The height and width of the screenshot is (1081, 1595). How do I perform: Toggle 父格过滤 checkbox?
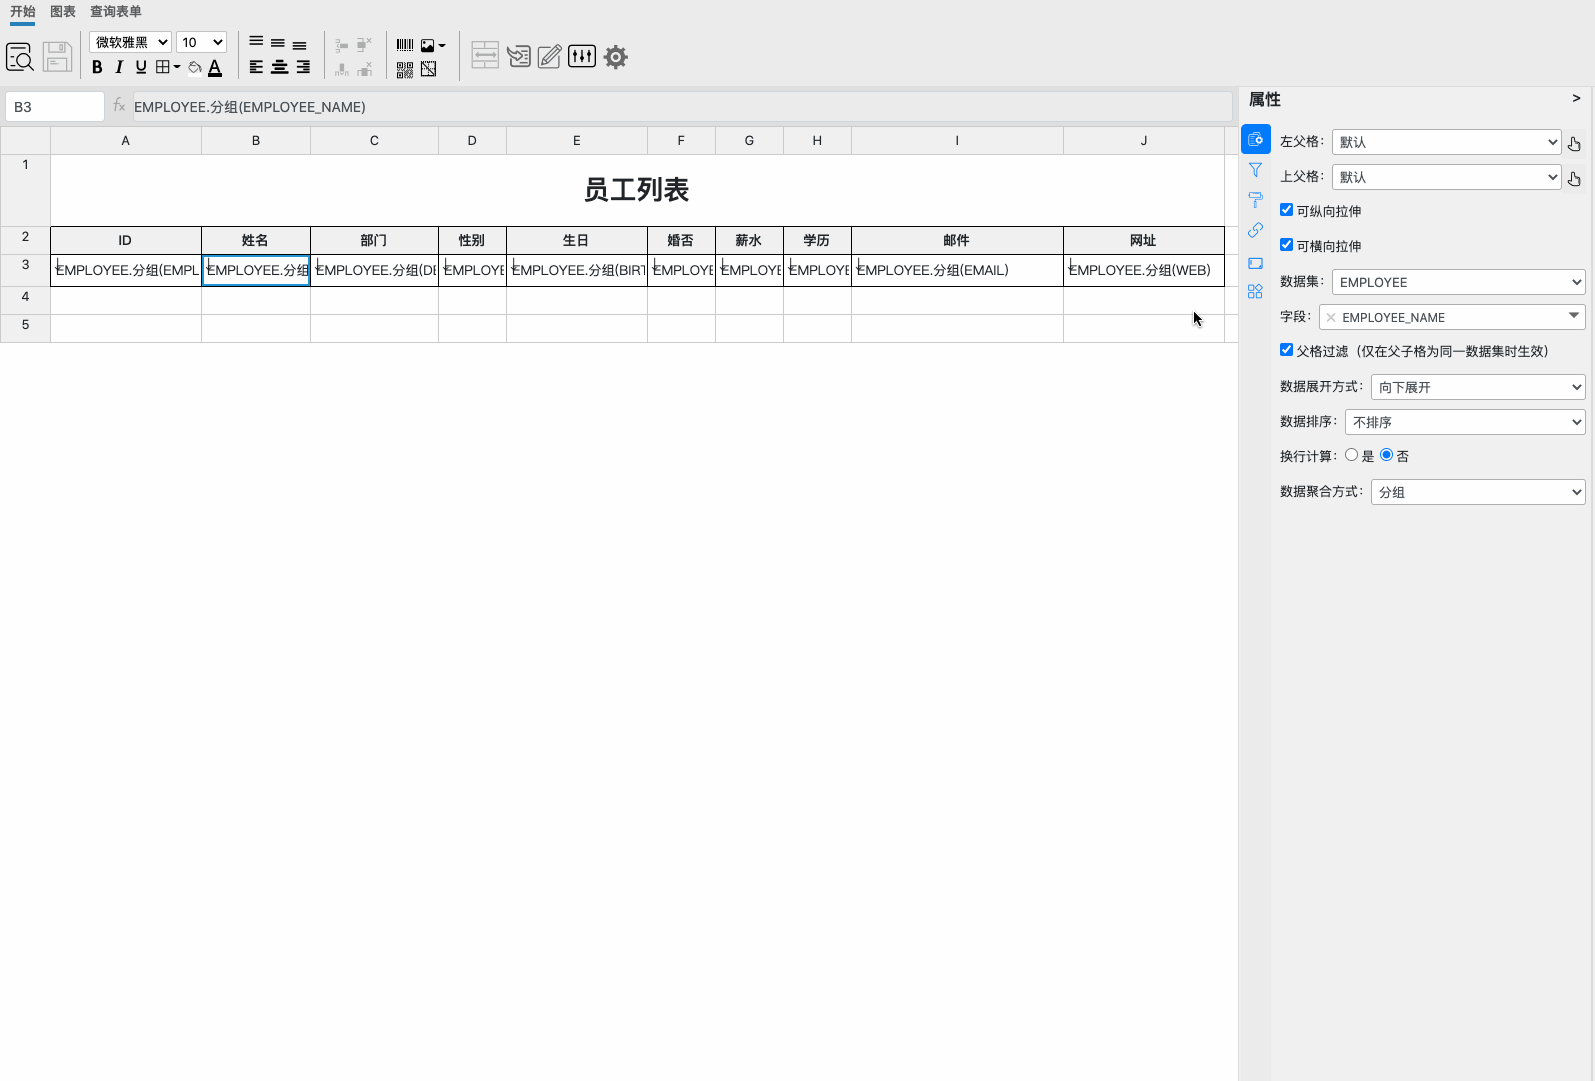(1287, 350)
